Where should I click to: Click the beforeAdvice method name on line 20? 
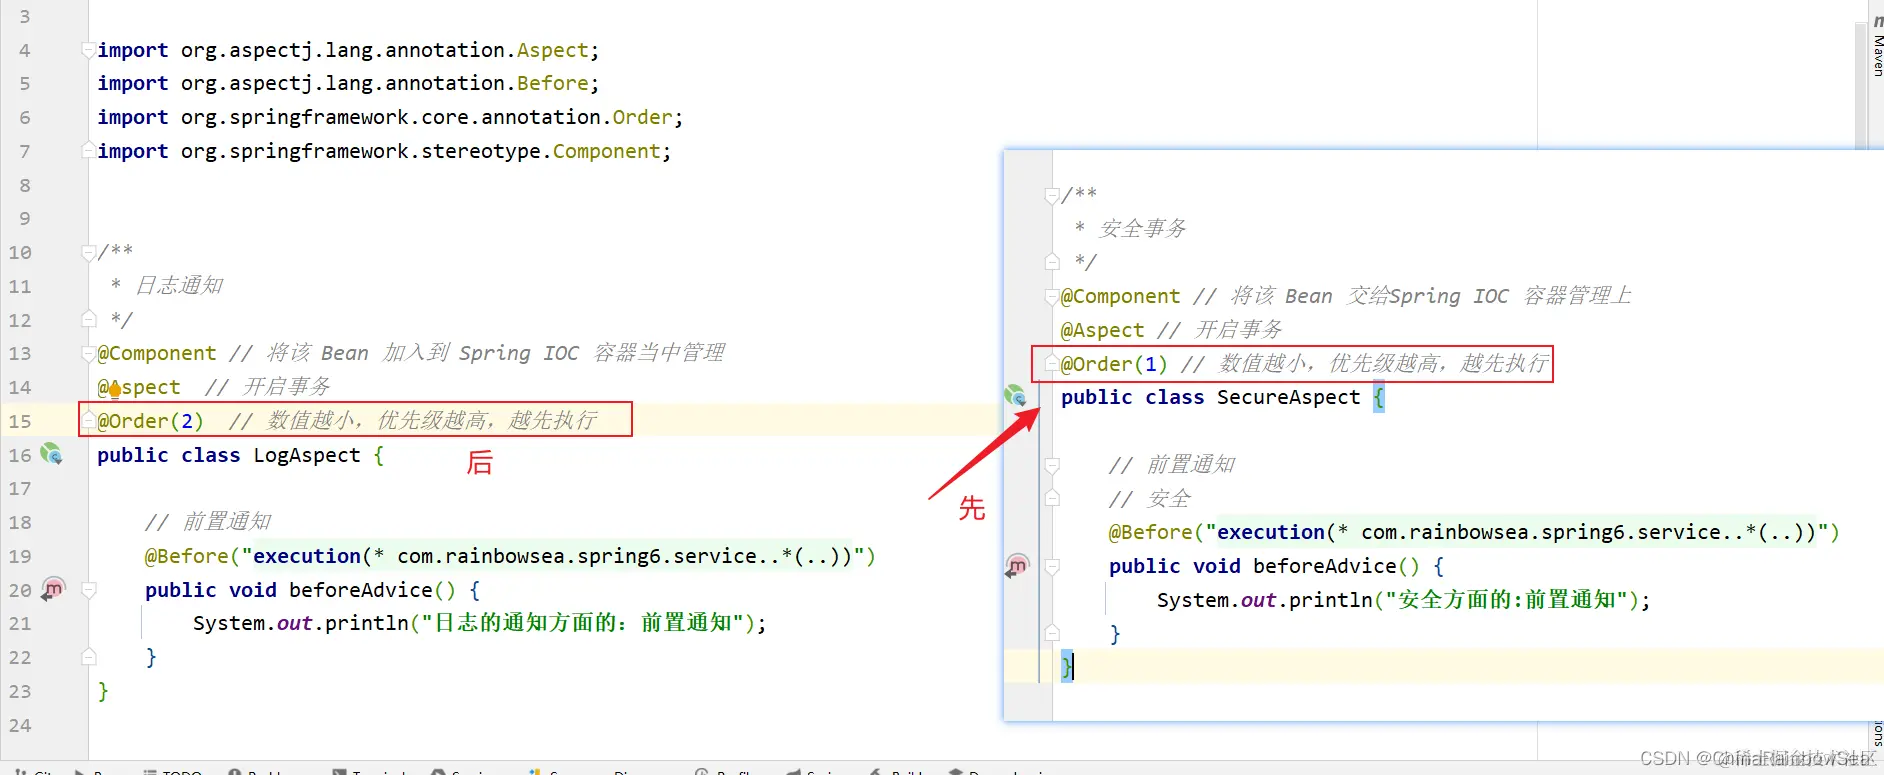coord(360,590)
